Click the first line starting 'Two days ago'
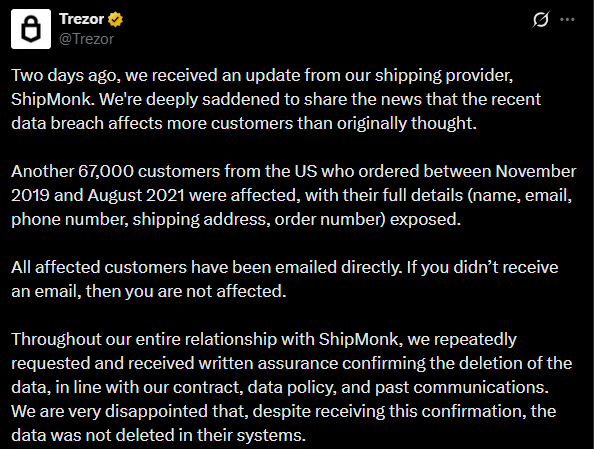This screenshot has height=449, width=594. pos(262,75)
